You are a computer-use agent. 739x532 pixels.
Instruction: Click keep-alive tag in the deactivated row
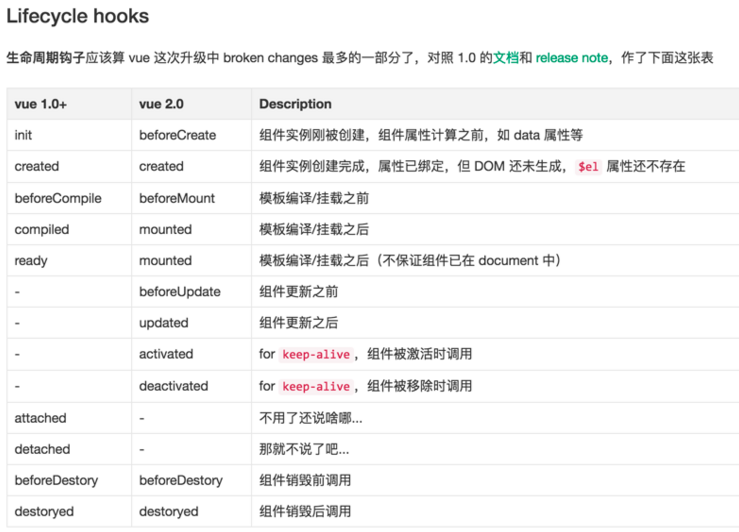point(316,386)
